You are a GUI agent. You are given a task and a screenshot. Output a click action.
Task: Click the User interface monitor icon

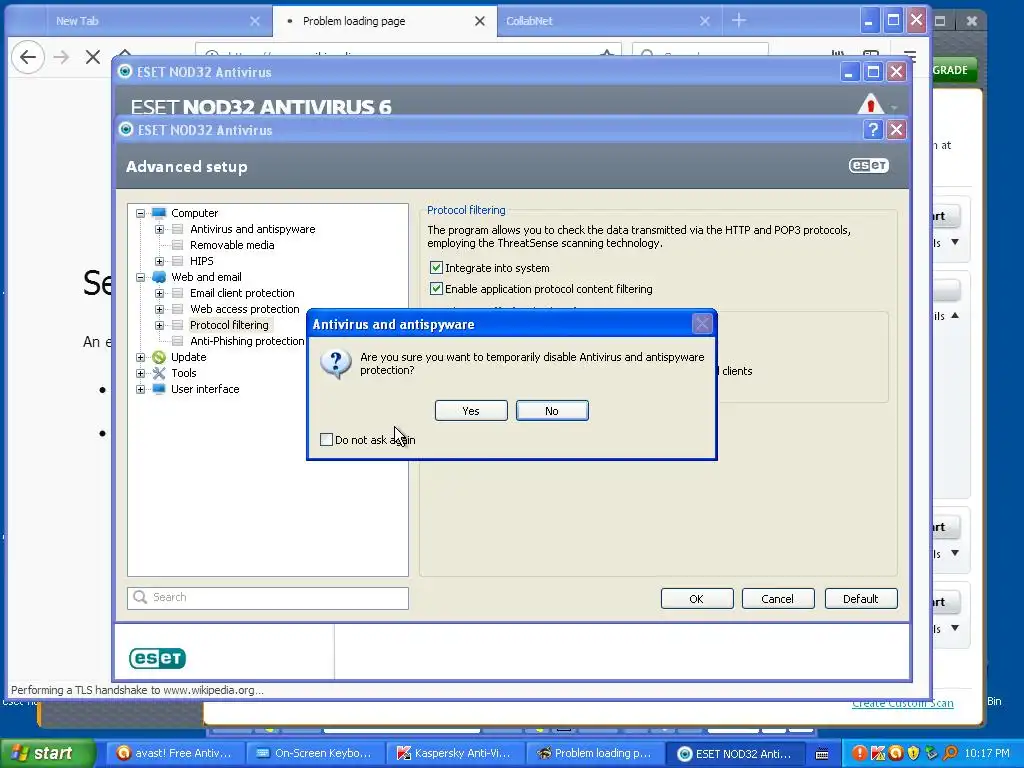pyautogui.click(x=159, y=389)
